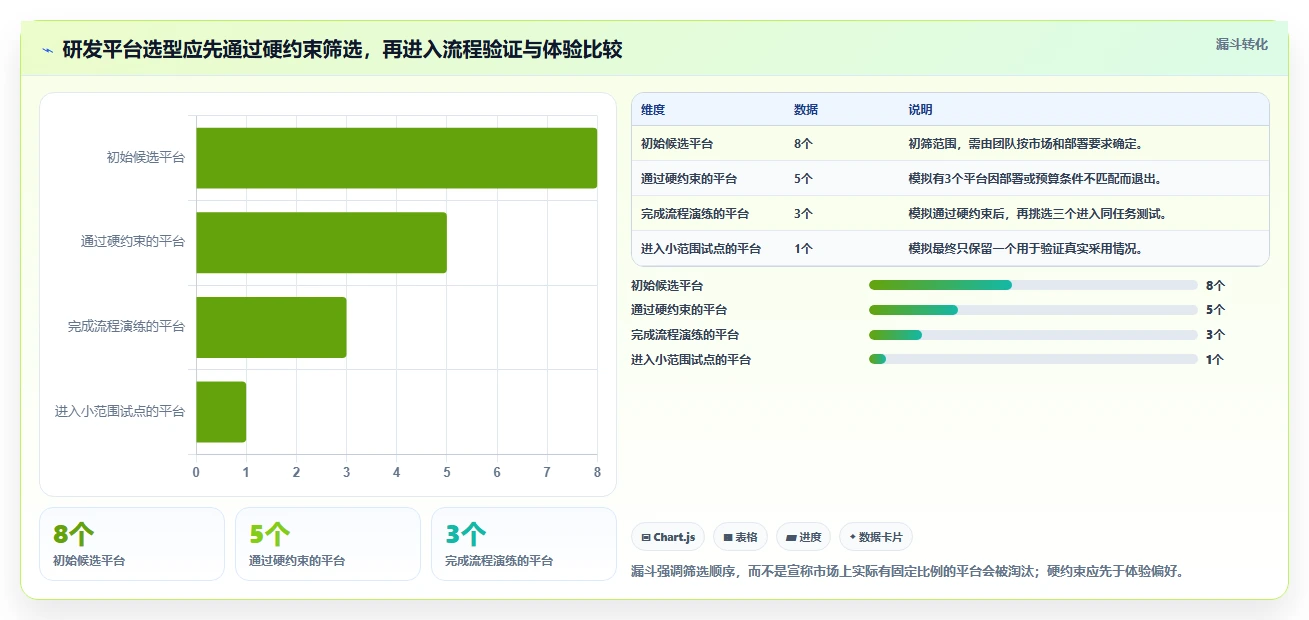Click the 维度 column header

pos(653,110)
